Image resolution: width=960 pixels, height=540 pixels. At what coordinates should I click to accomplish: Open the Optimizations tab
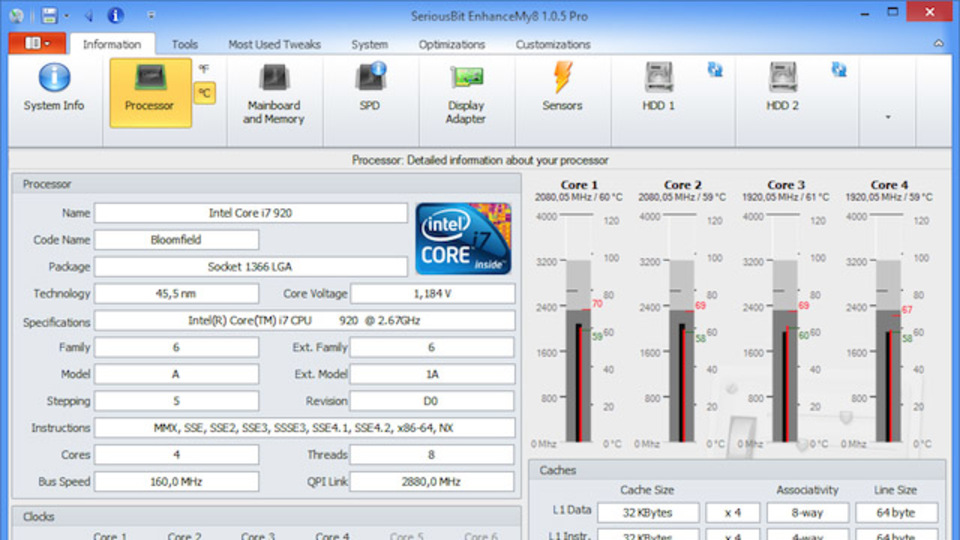click(452, 44)
